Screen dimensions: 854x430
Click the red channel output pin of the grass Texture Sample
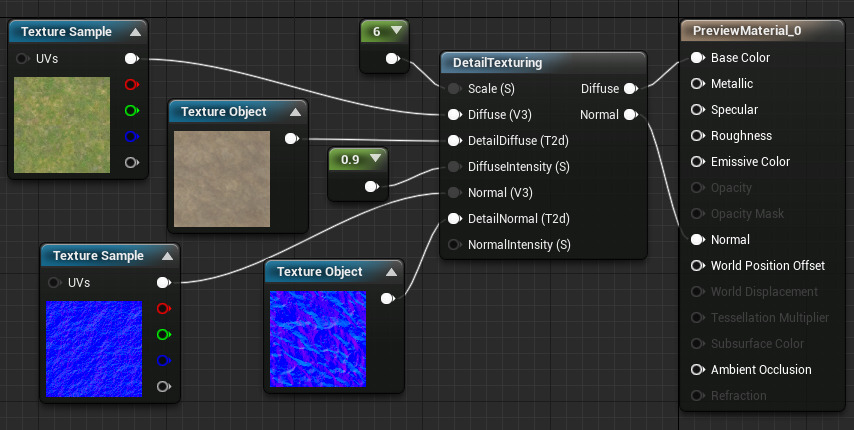tap(131, 85)
